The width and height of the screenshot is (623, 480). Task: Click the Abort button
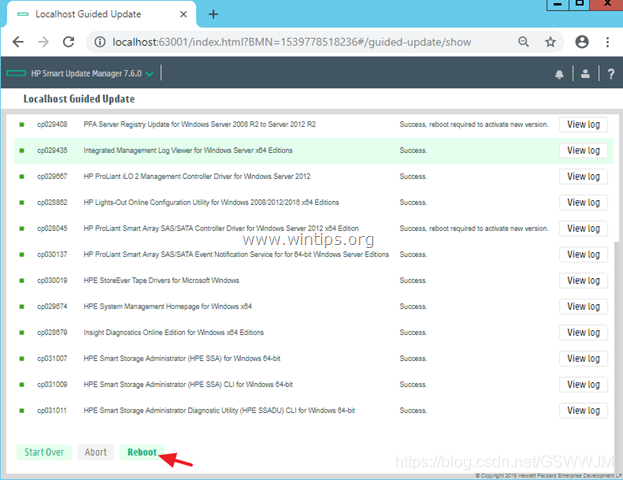96,452
